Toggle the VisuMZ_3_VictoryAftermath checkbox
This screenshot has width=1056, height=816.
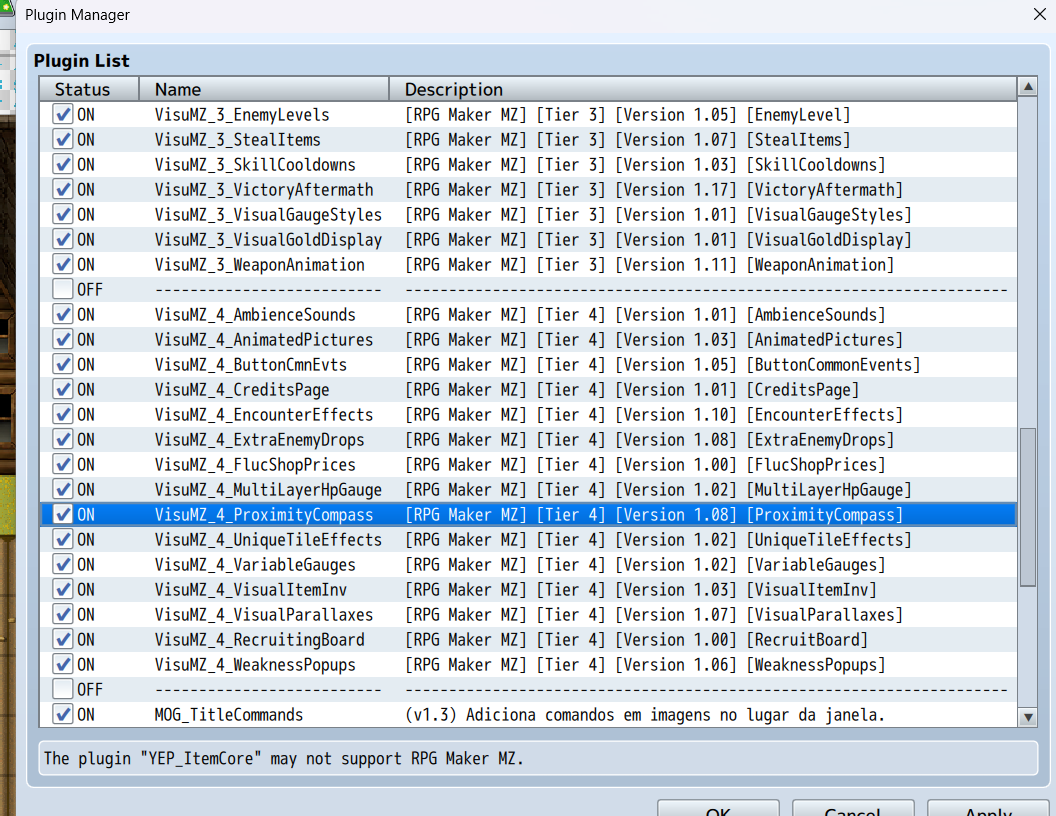click(x=63, y=189)
